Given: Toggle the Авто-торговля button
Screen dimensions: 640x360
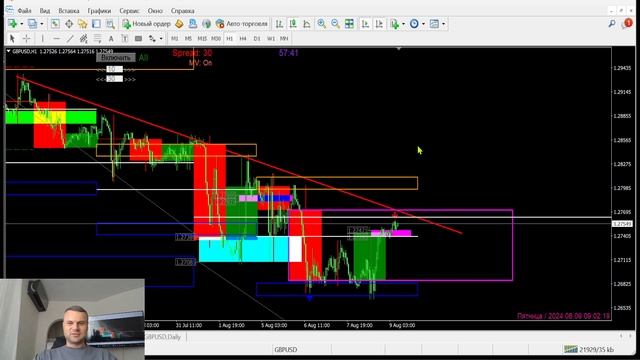Looking at the screenshot, I should 242,24.
